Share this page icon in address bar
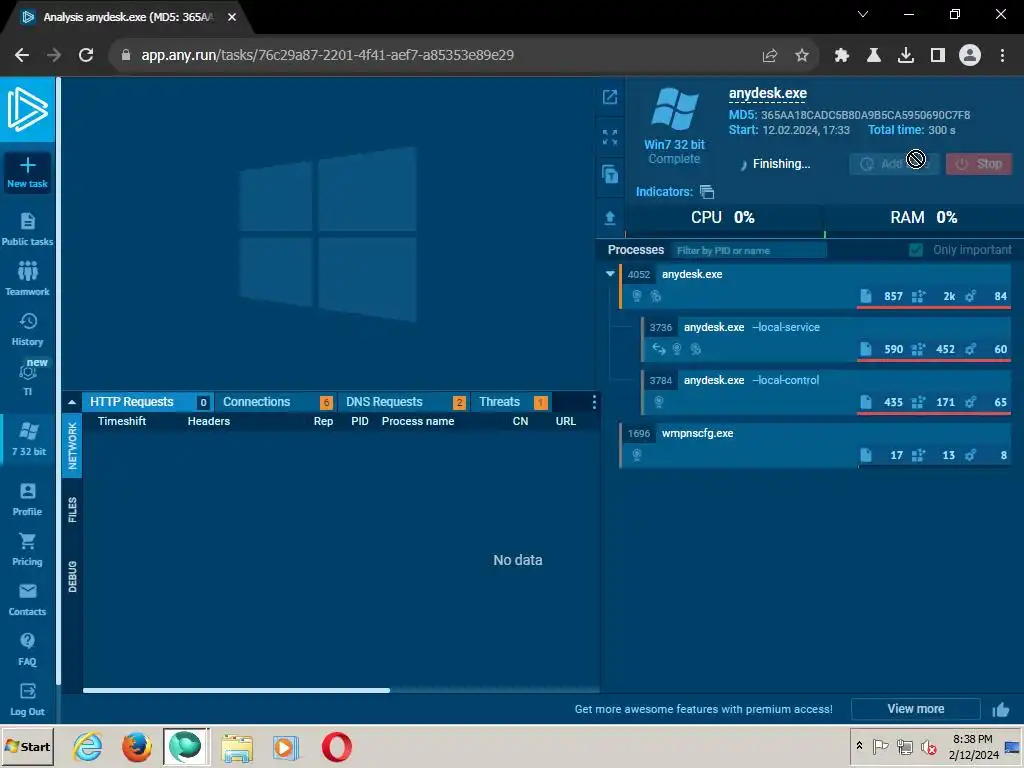The width and height of the screenshot is (1024, 768). pyautogui.click(x=770, y=56)
